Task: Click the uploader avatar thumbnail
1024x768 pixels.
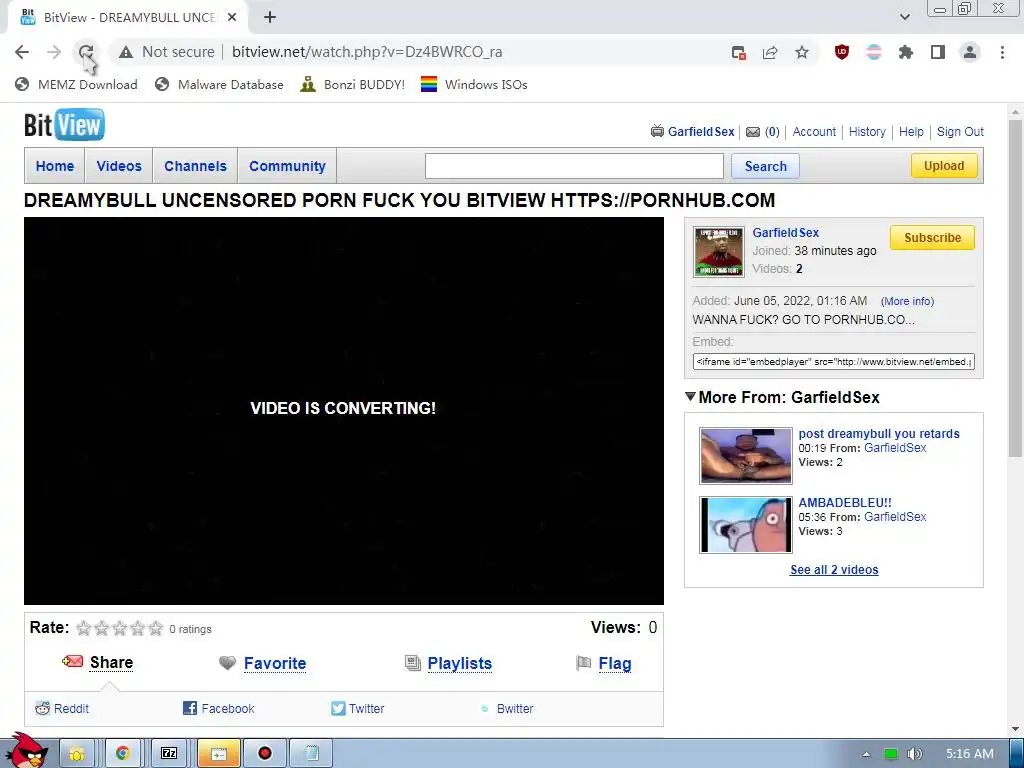Action: pos(718,252)
